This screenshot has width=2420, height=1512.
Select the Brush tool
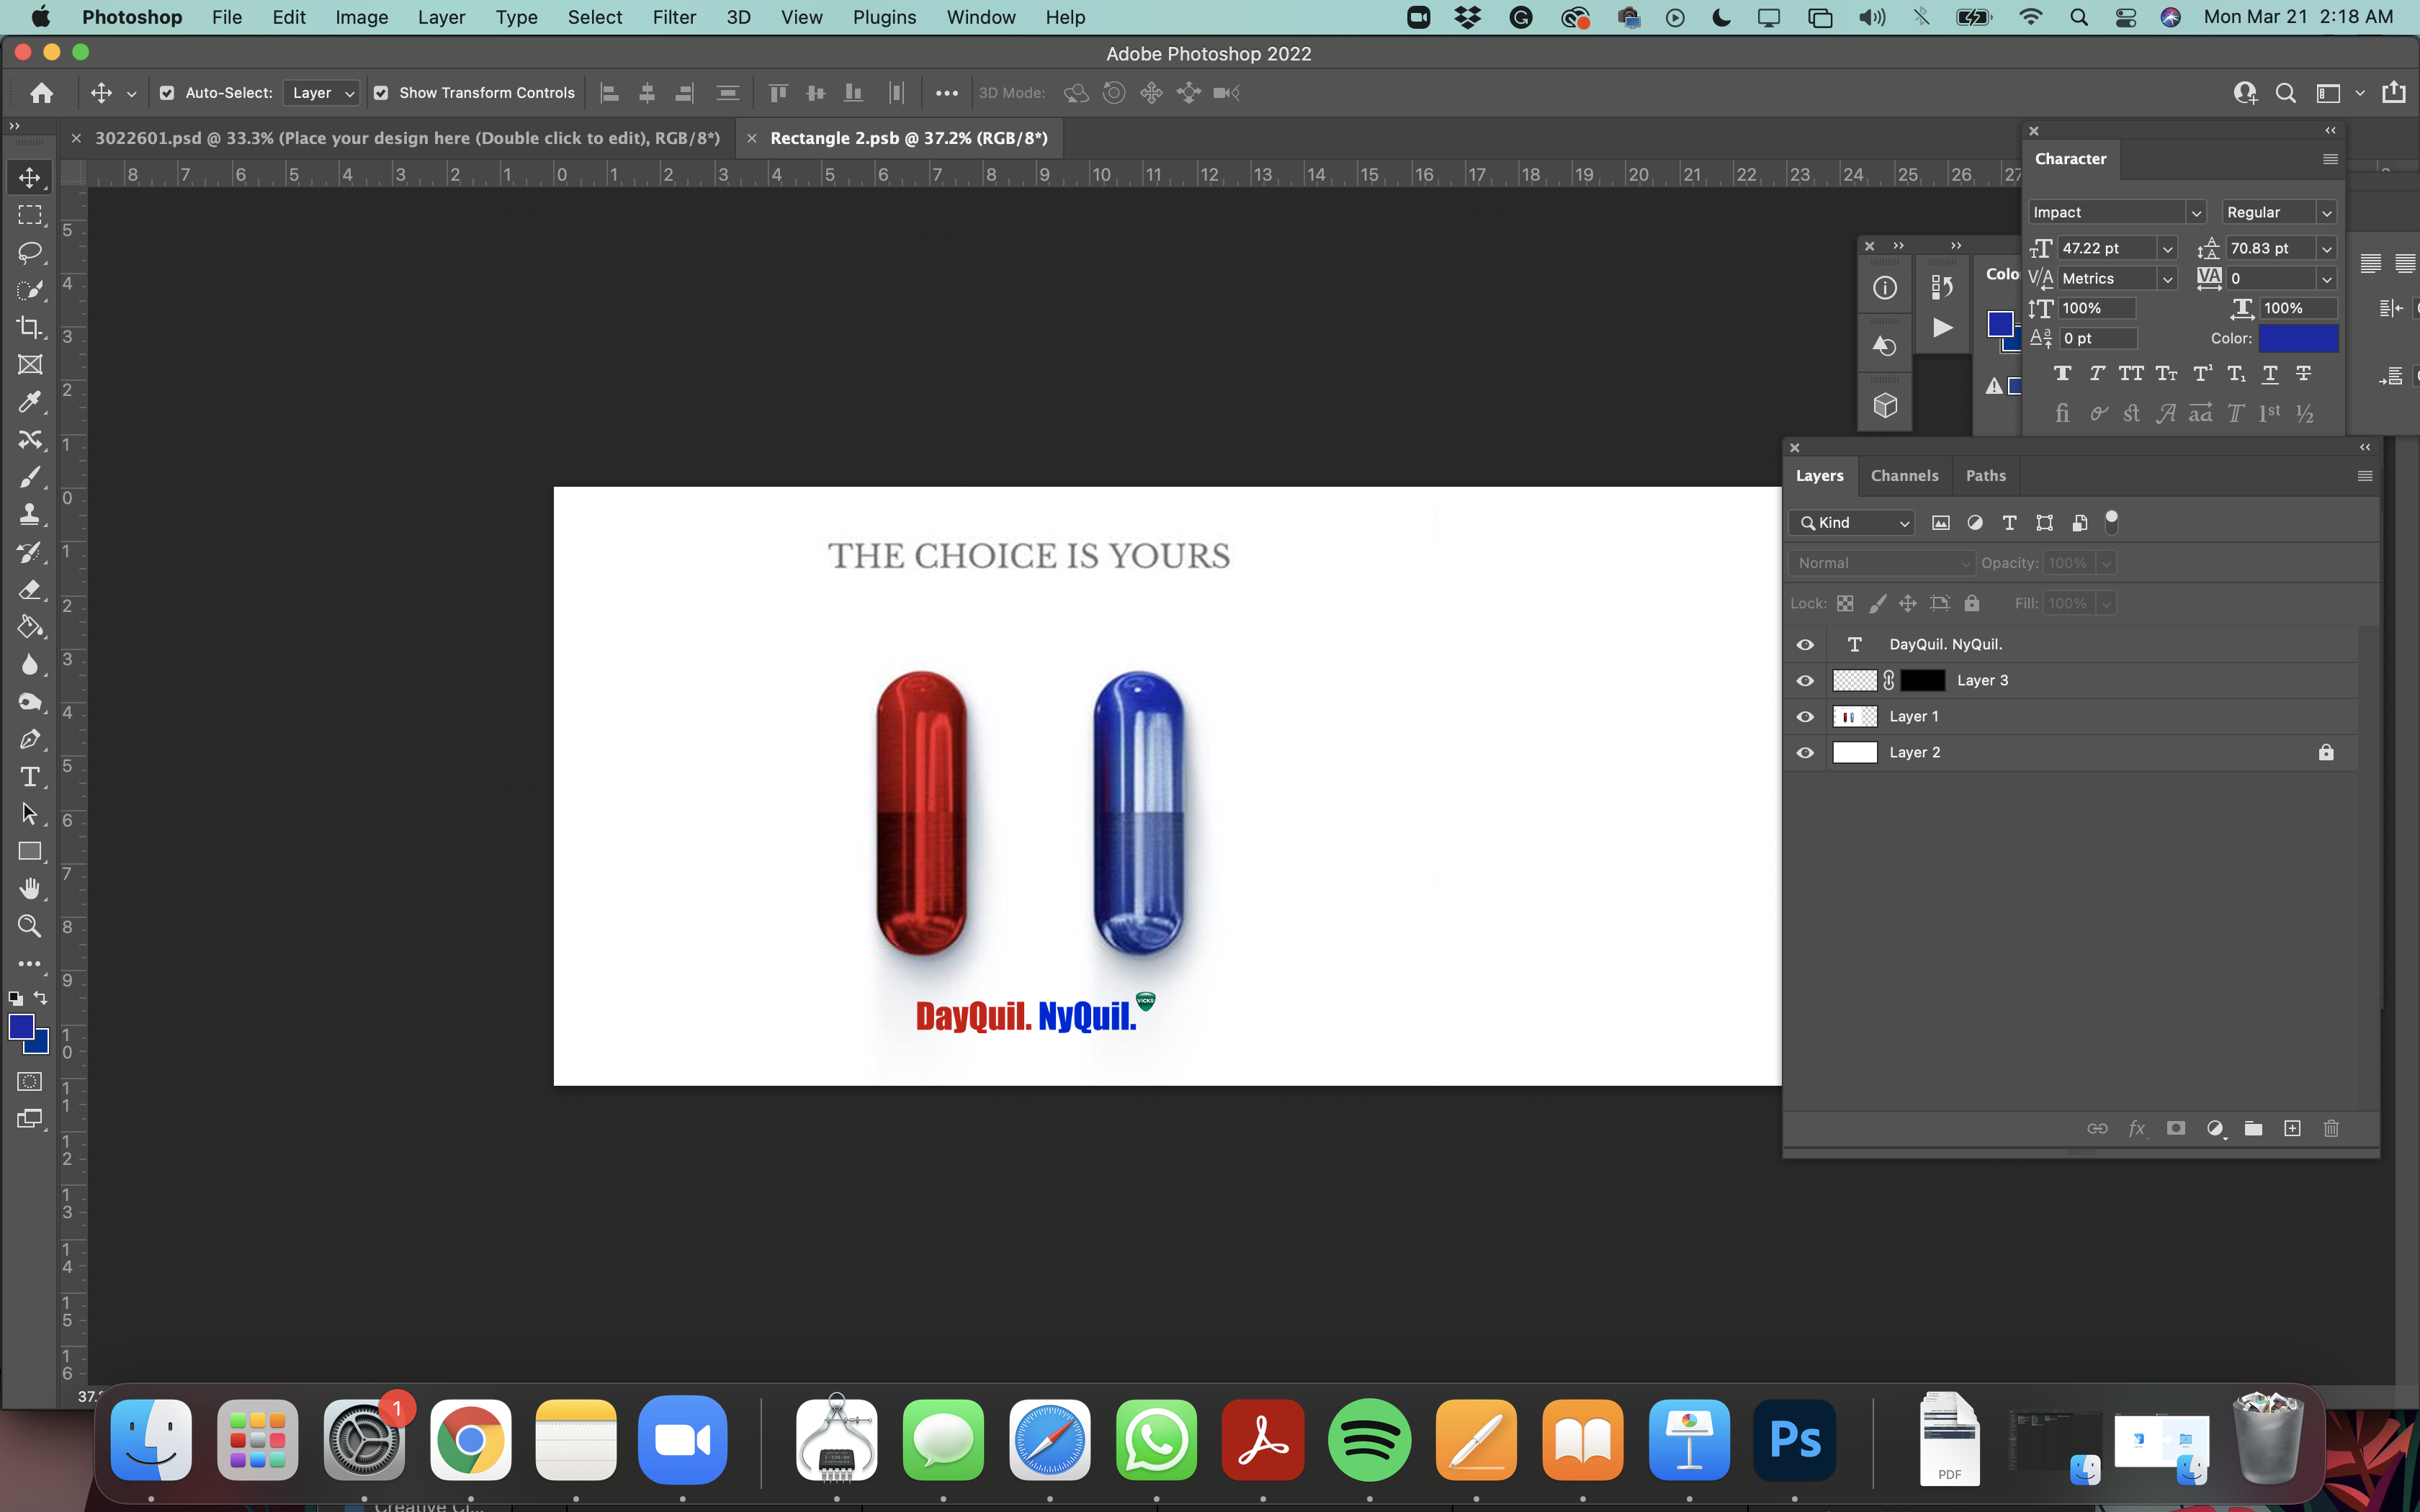[30, 477]
